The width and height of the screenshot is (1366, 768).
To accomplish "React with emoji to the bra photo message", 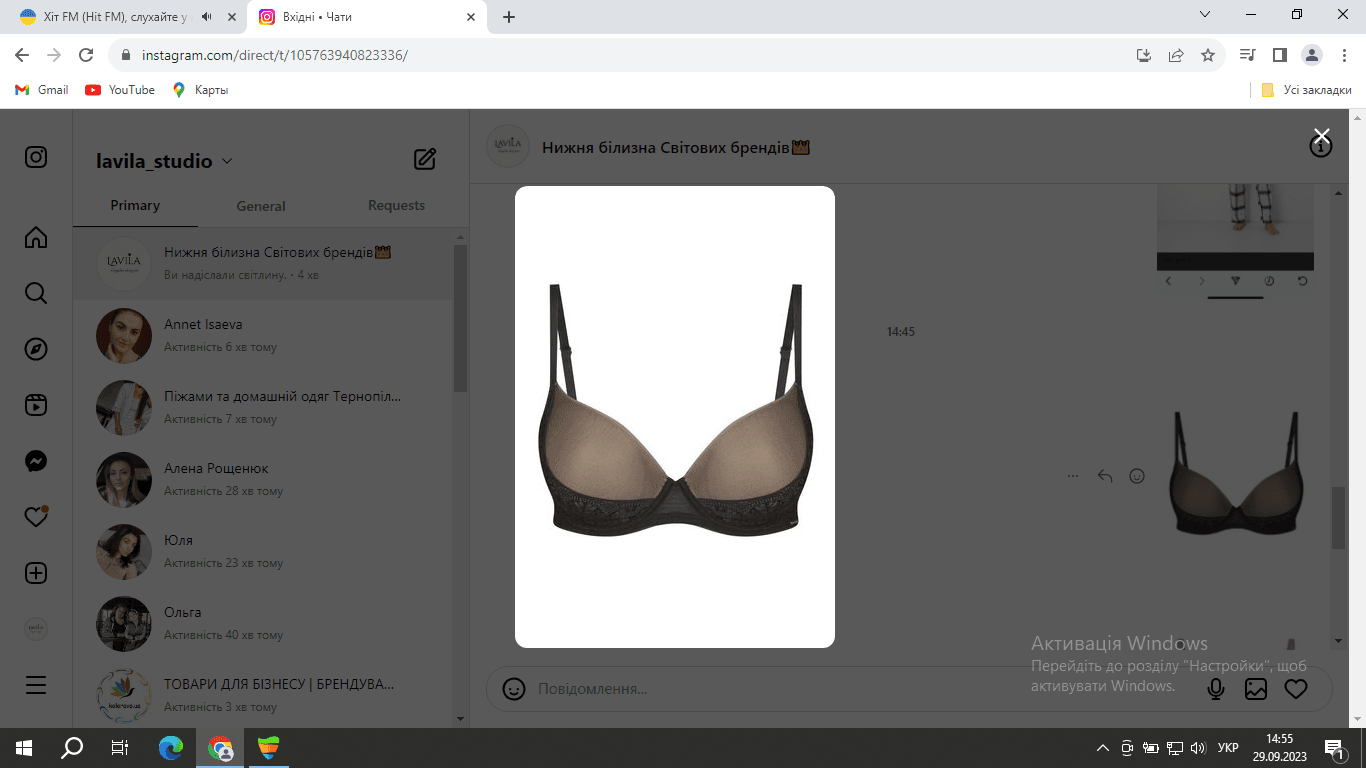I will 1137,476.
